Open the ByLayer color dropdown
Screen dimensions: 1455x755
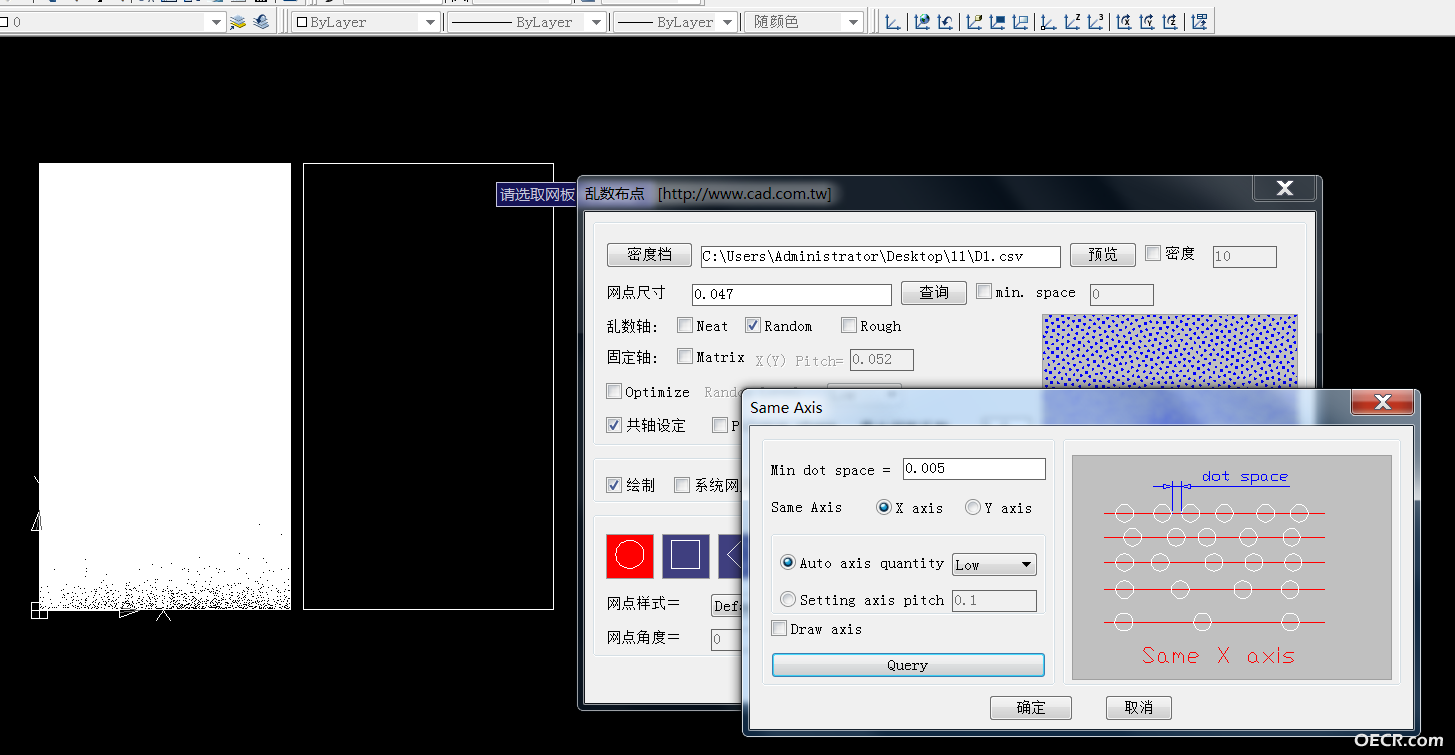click(x=430, y=22)
